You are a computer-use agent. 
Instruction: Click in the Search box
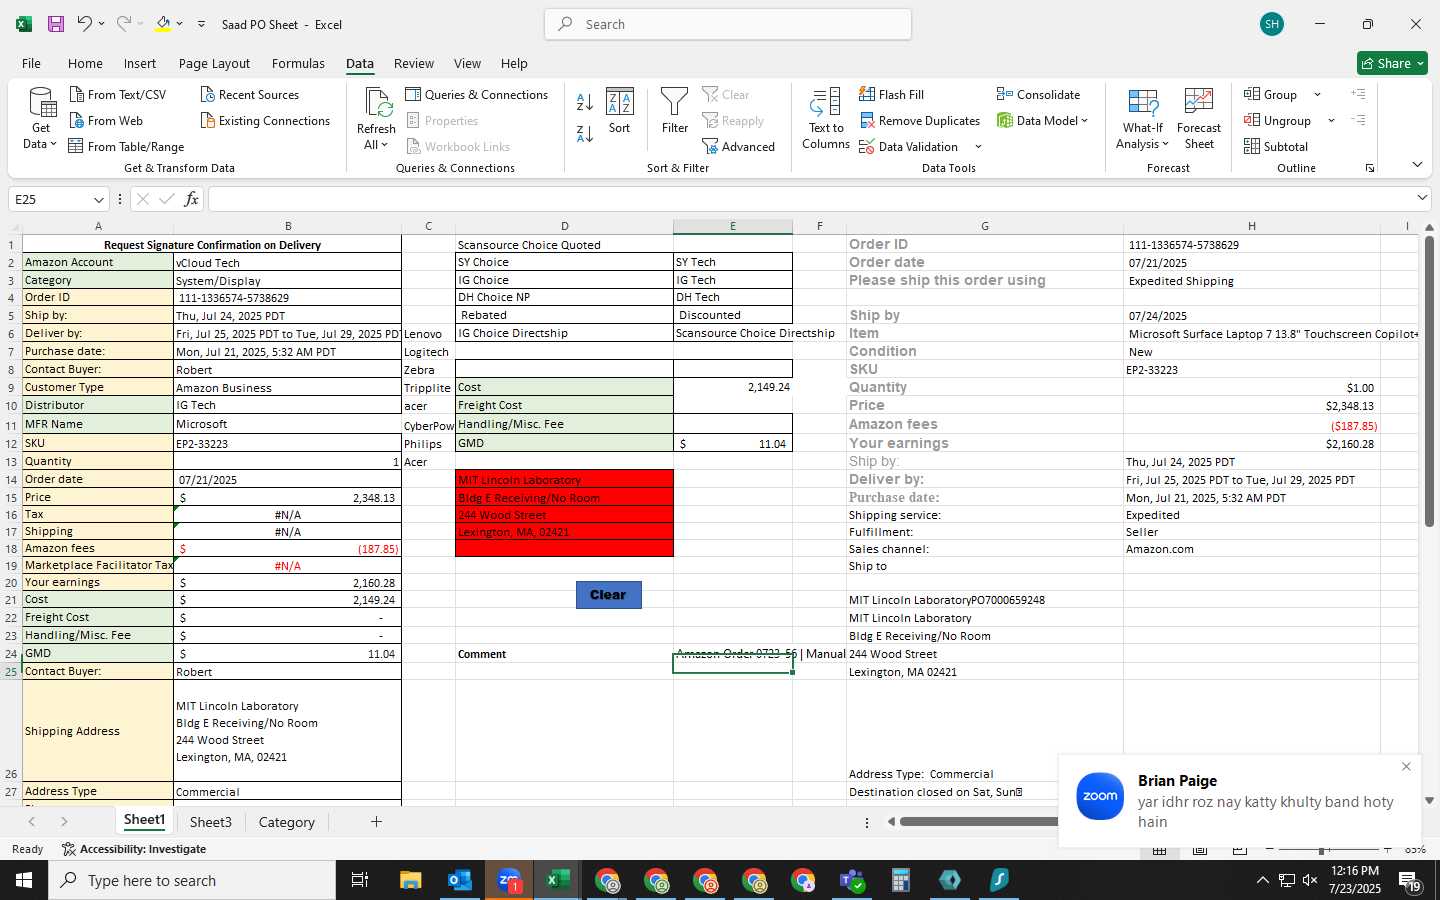(728, 24)
